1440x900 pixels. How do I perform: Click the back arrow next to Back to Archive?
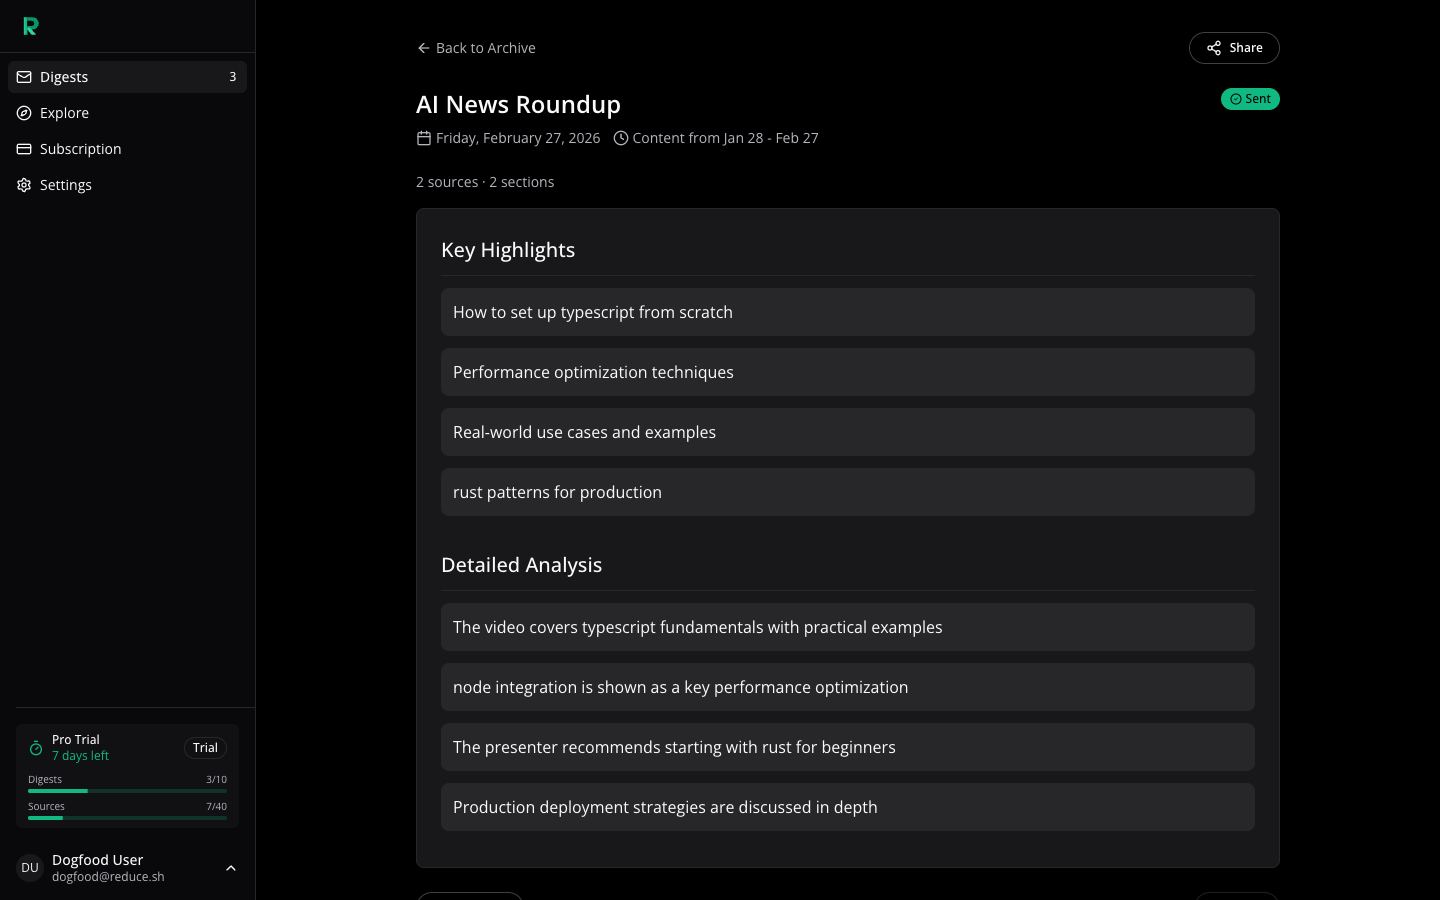click(x=423, y=48)
